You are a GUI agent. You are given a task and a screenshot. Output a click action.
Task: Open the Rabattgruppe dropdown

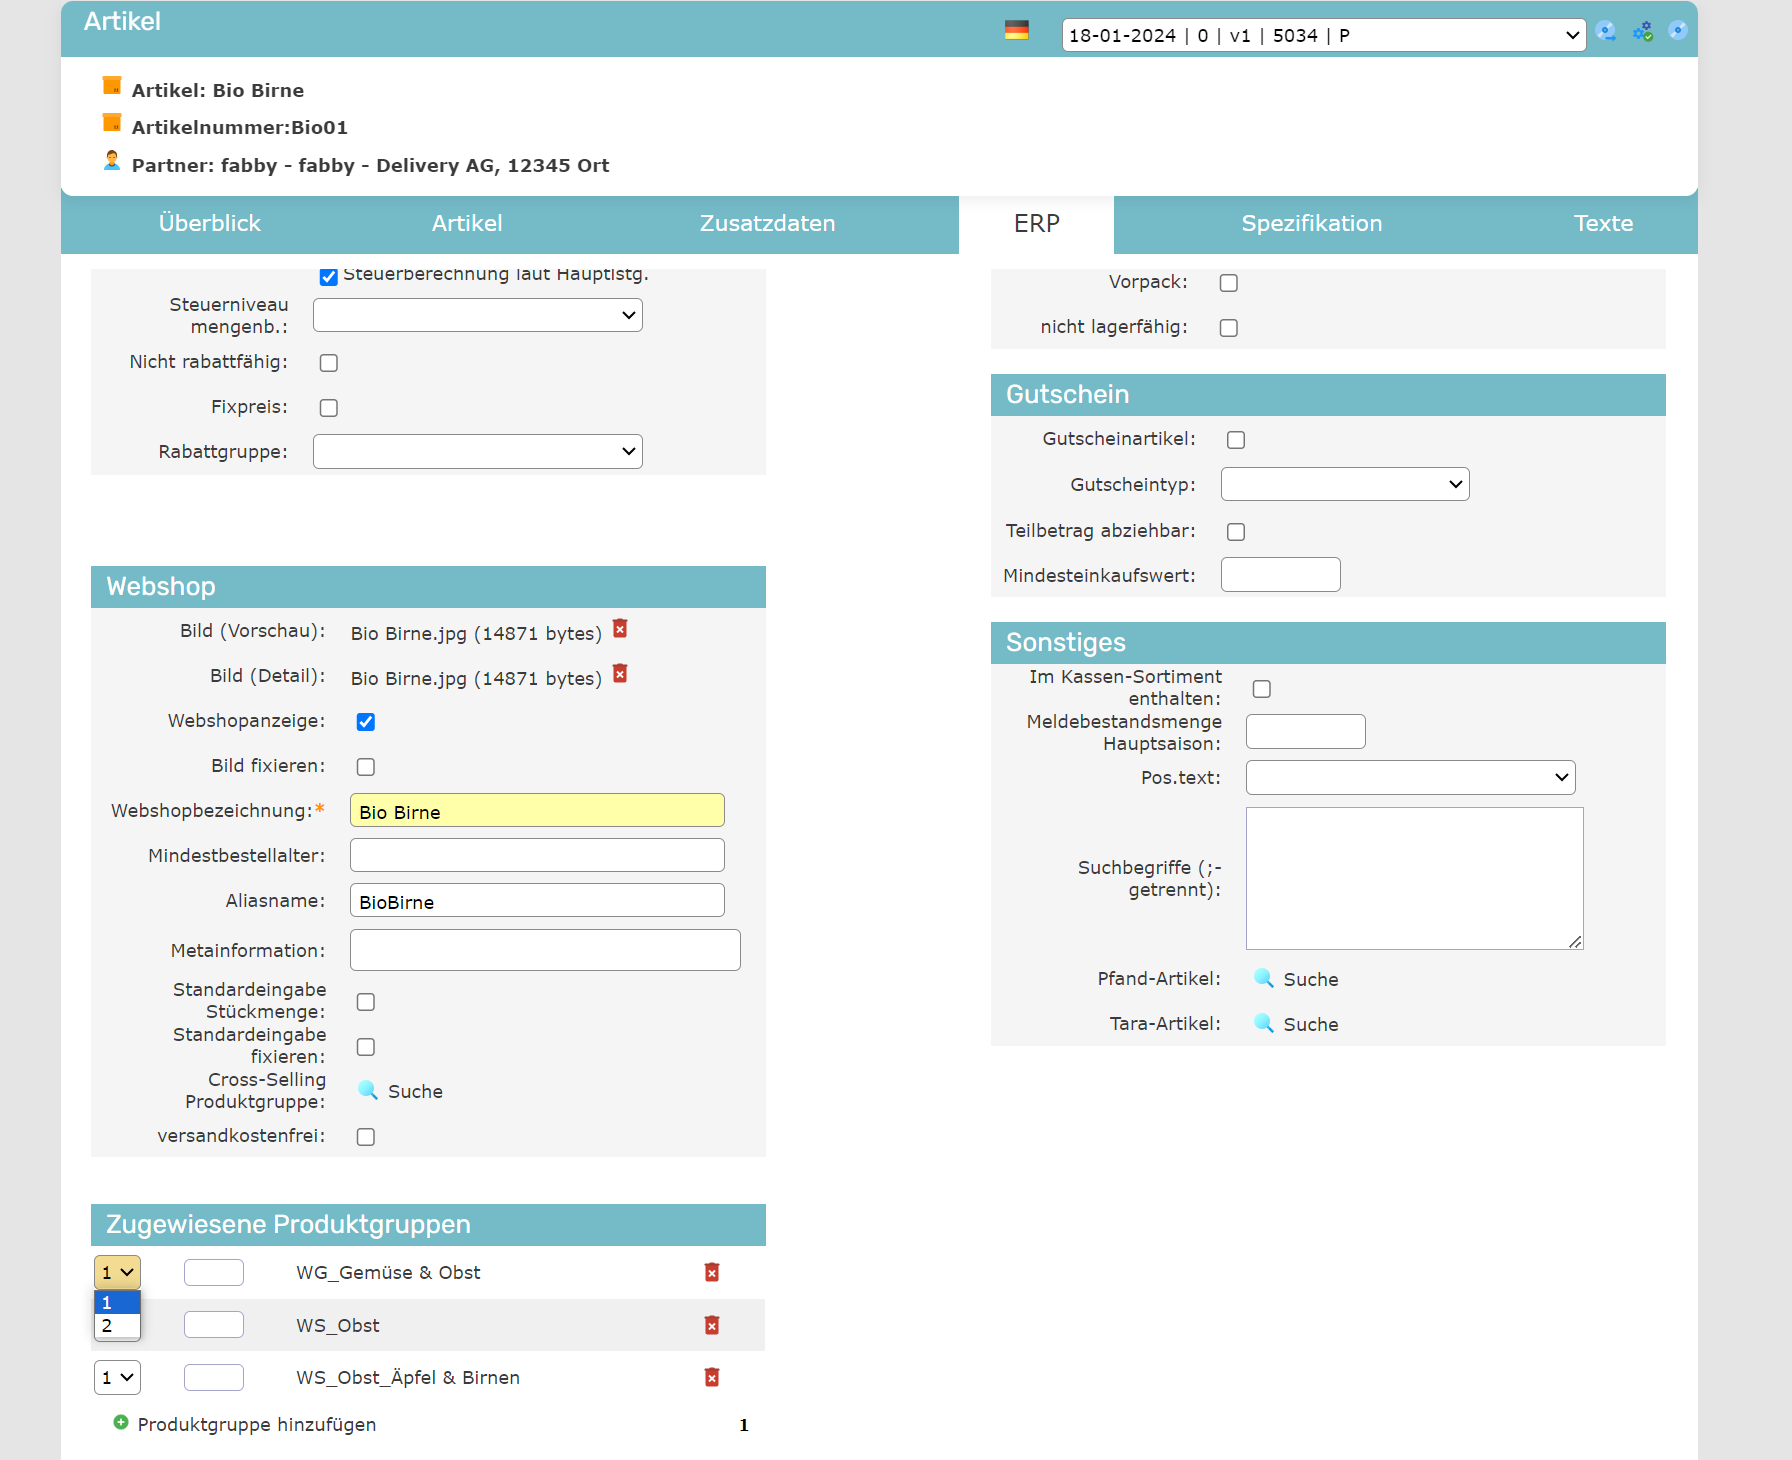tap(477, 452)
